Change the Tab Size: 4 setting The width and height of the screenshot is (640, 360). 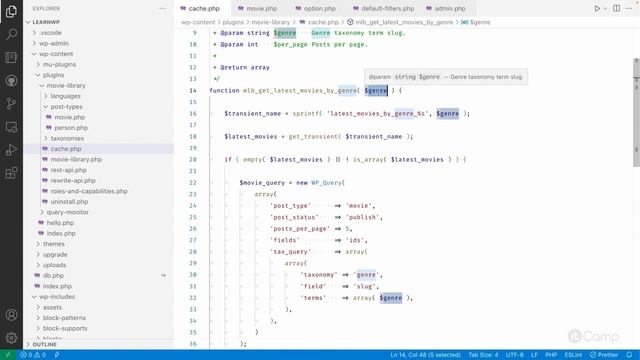click(x=483, y=355)
